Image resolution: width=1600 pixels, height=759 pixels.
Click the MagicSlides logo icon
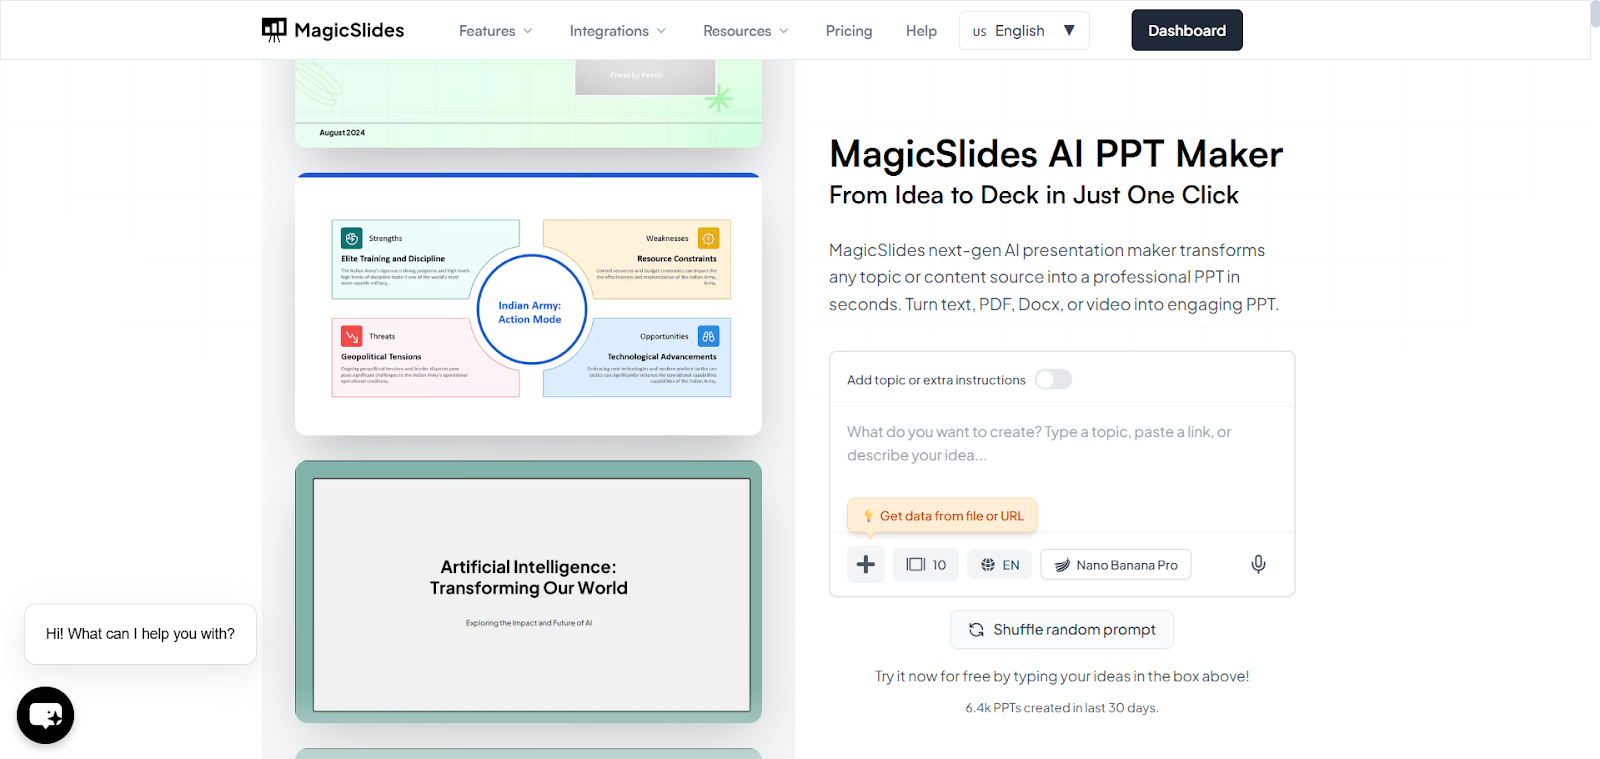point(274,30)
